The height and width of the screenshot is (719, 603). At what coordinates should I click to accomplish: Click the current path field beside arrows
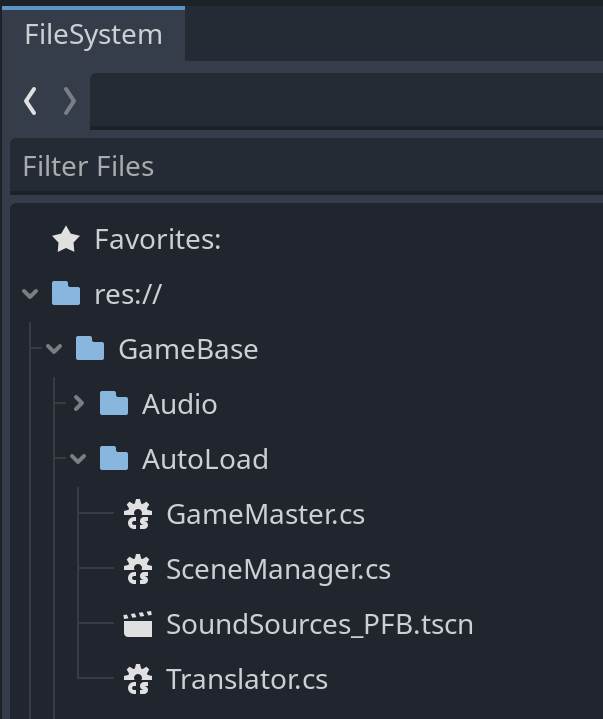pyautogui.click(x=345, y=100)
